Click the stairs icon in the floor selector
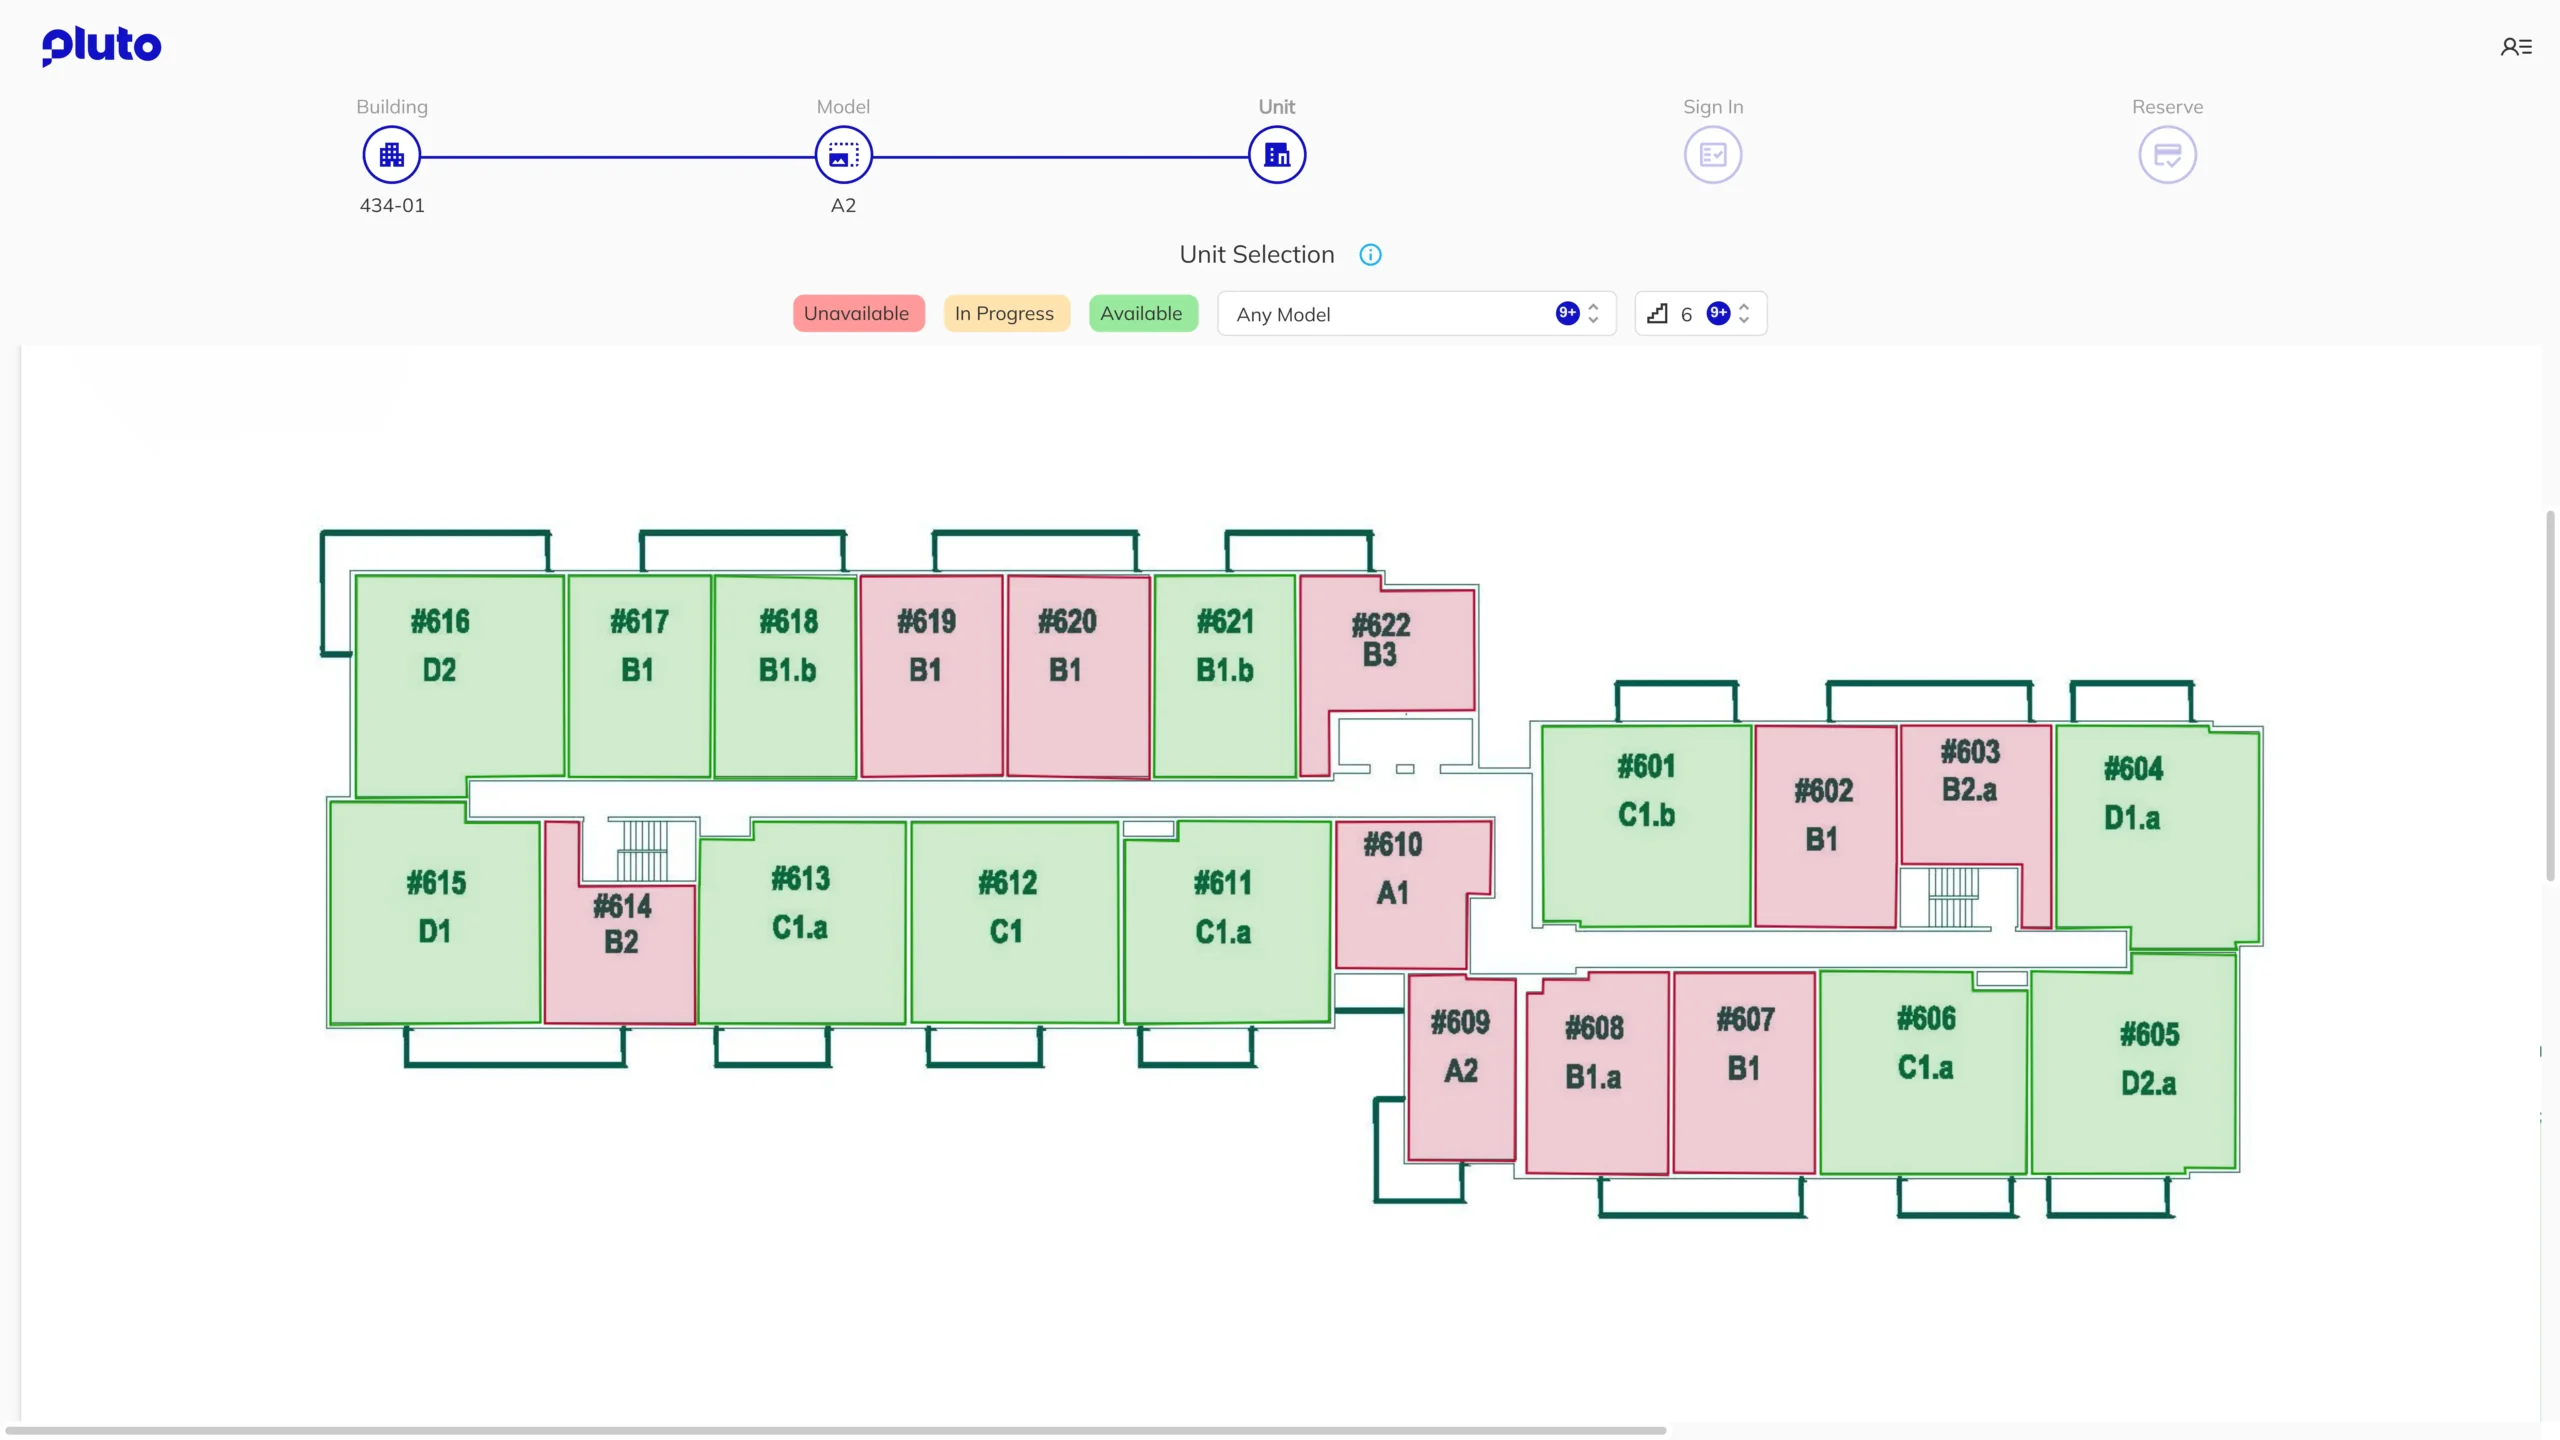This screenshot has height=1440, width=2560. click(x=1659, y=313)
